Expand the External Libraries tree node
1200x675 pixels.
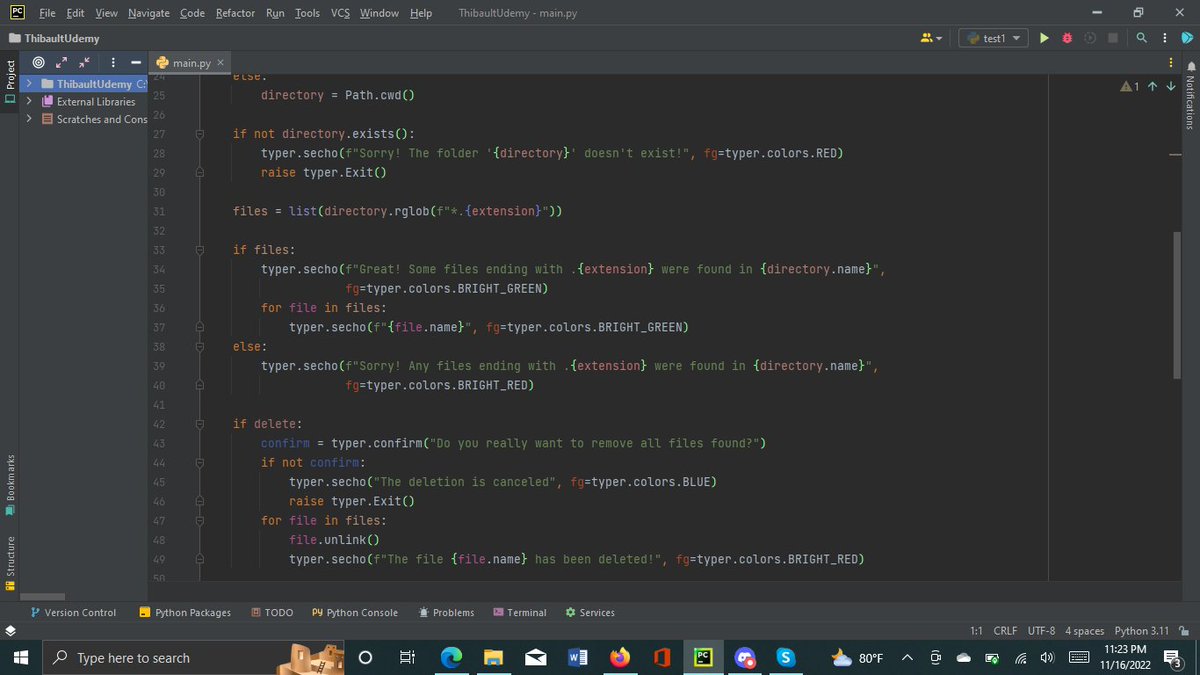29,101
